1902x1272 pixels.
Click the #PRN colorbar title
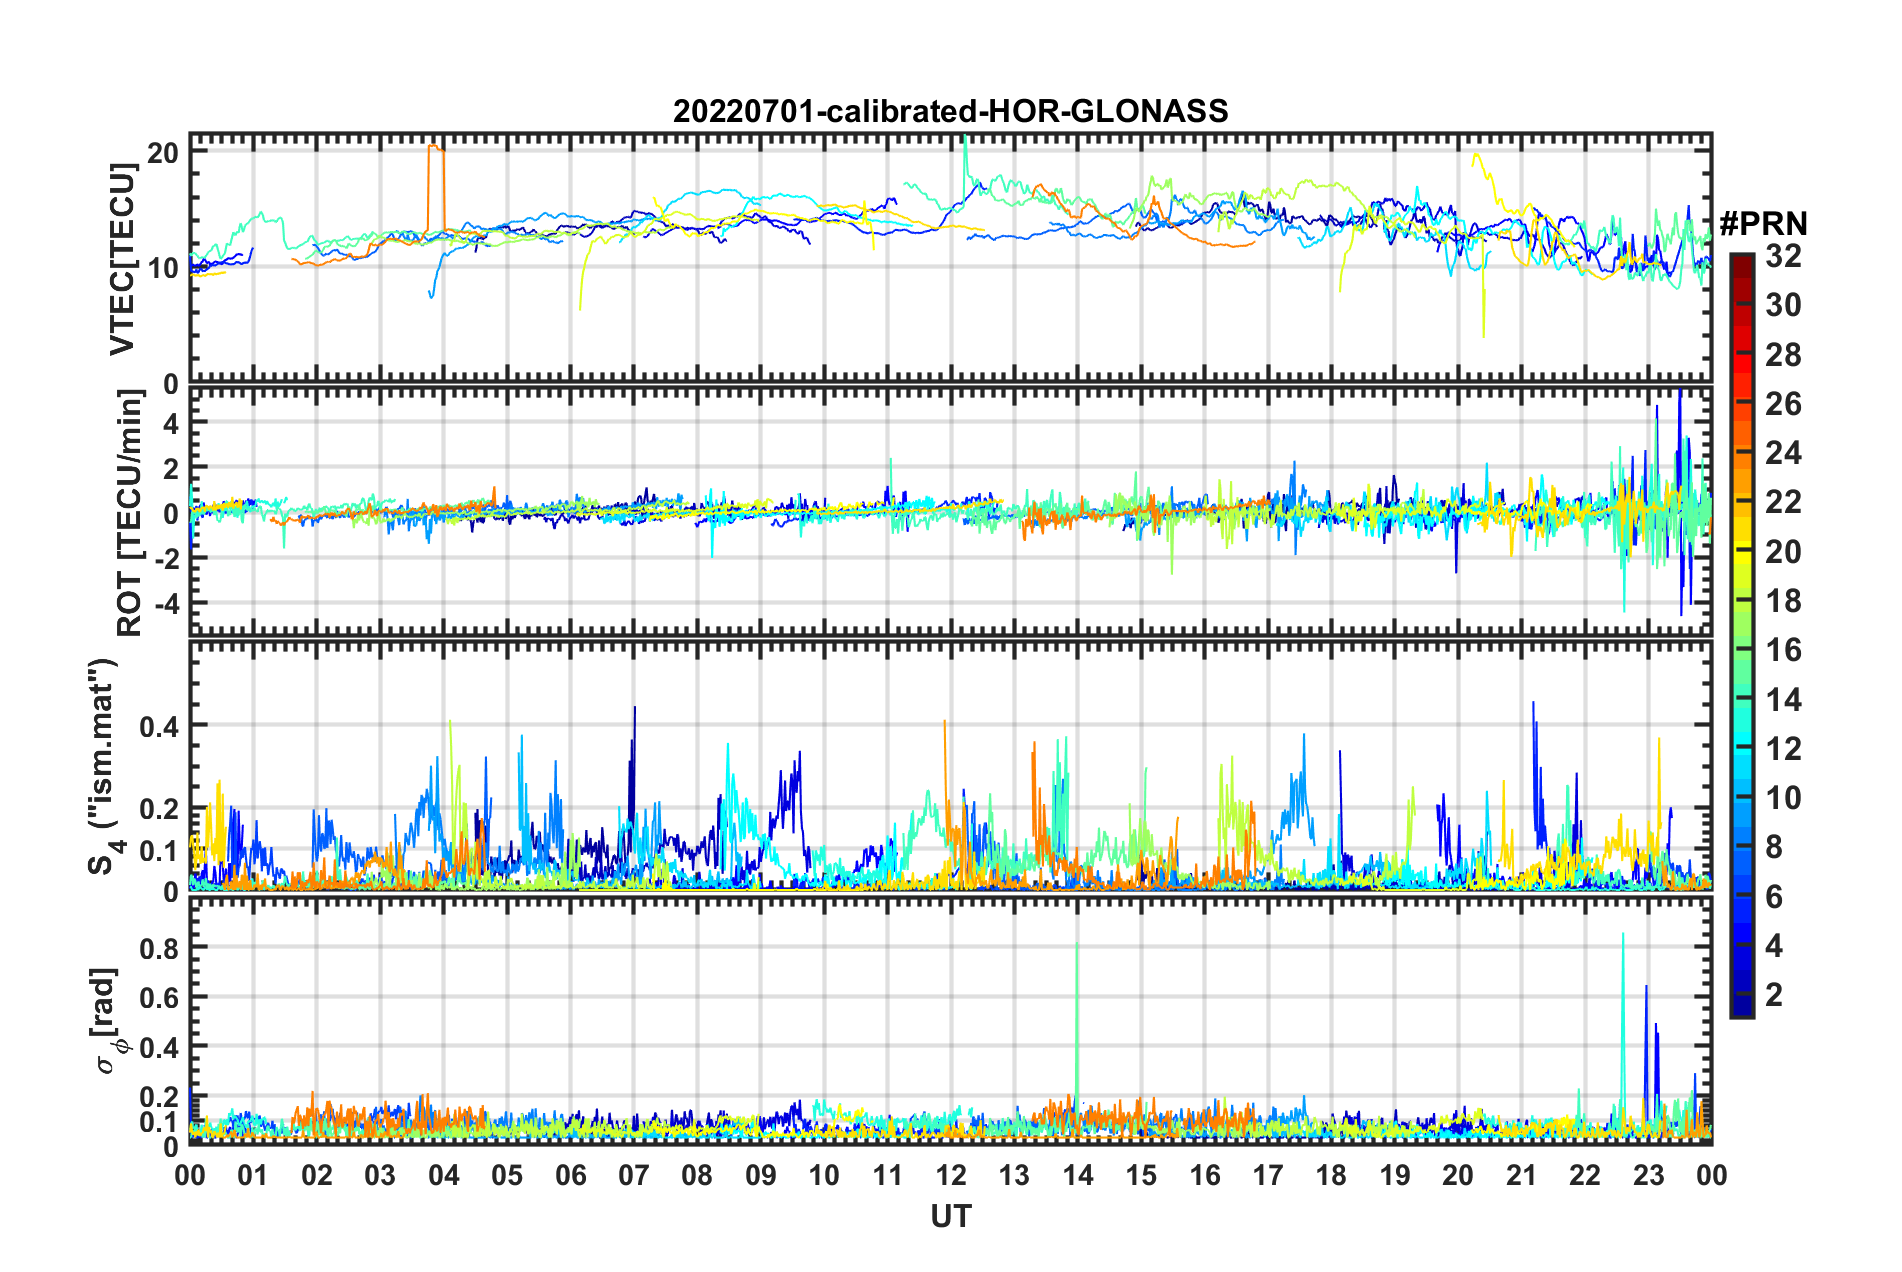click(x=1763, y=223)
